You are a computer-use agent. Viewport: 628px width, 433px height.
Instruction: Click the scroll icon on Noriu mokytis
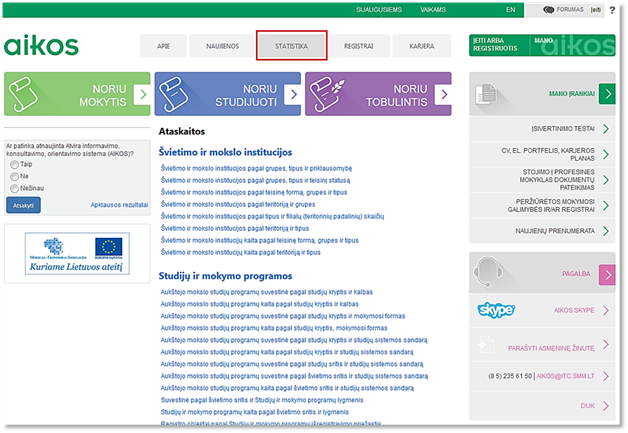pos(23,94)
